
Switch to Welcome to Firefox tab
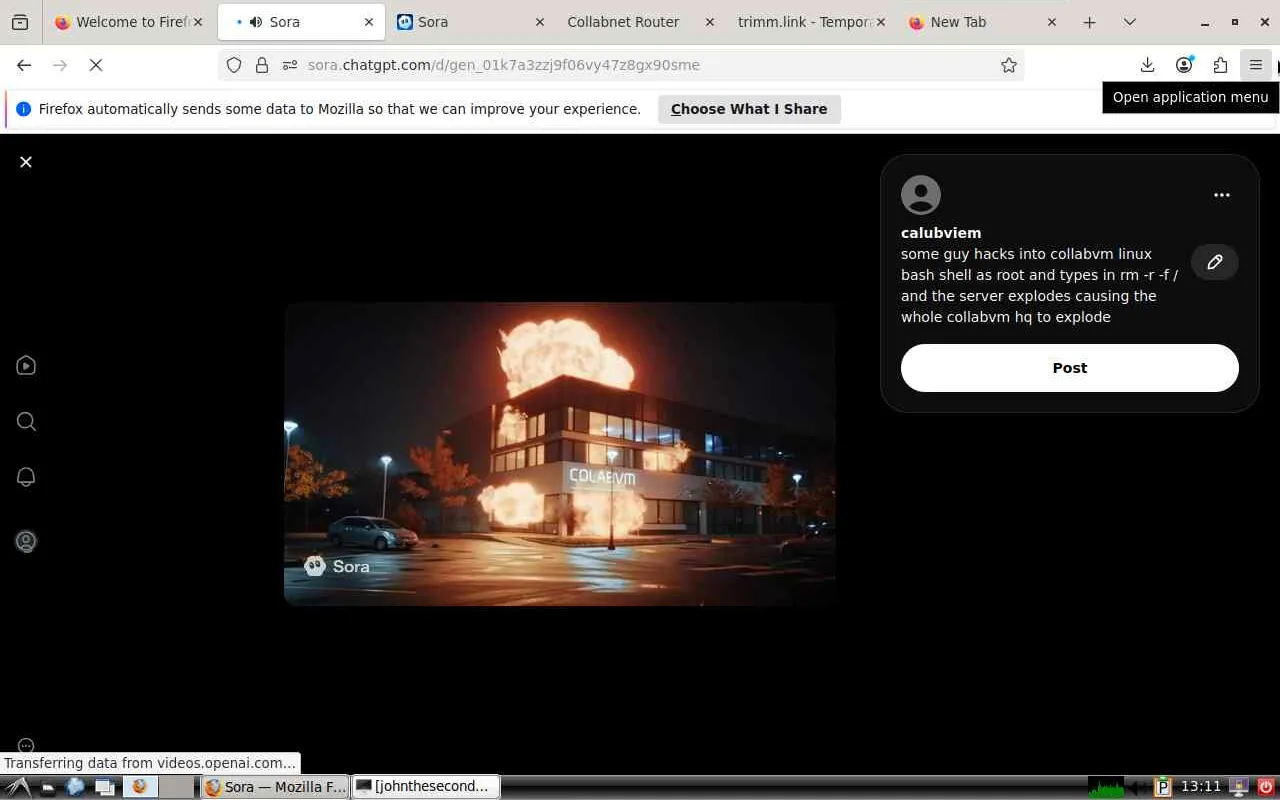129,22
